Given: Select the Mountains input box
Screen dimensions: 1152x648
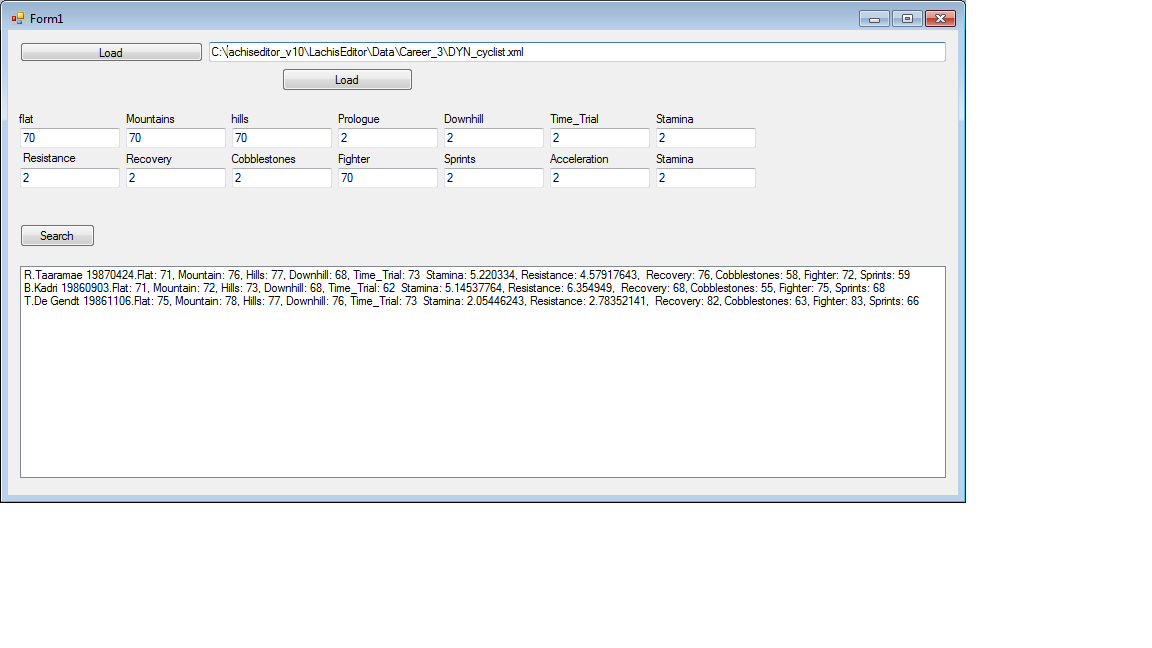Looking at the screenshot, I should (176, 138).
